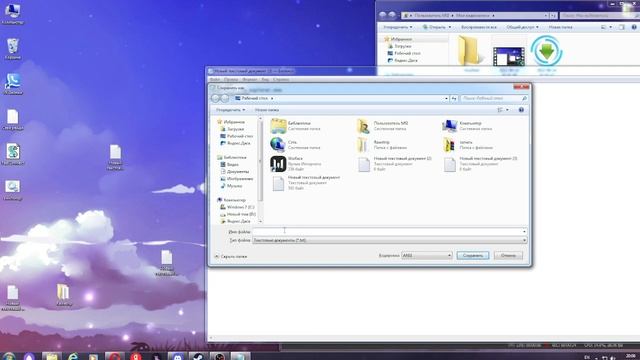Viewport: 640px width, 360px height.
Task: Click the Save dialog search field
Action: [x=494, y=98]
